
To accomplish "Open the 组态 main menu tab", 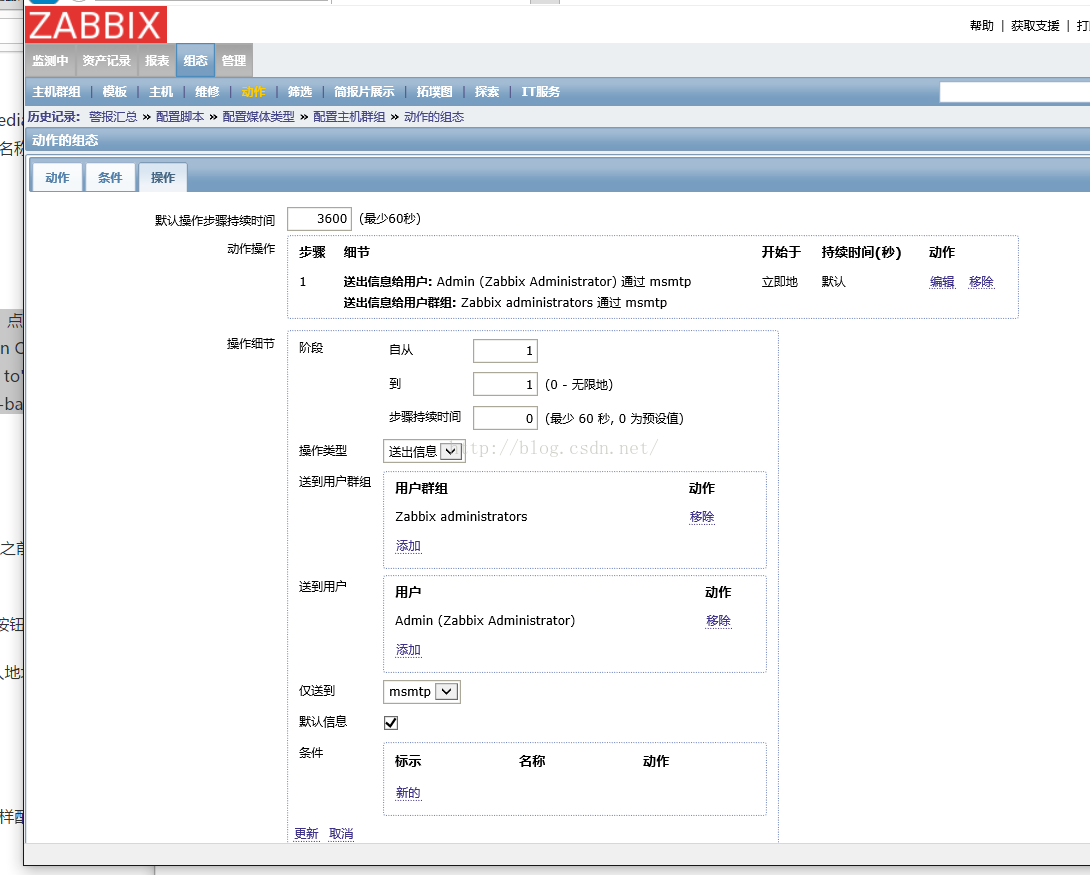I will tap(195, 61).
